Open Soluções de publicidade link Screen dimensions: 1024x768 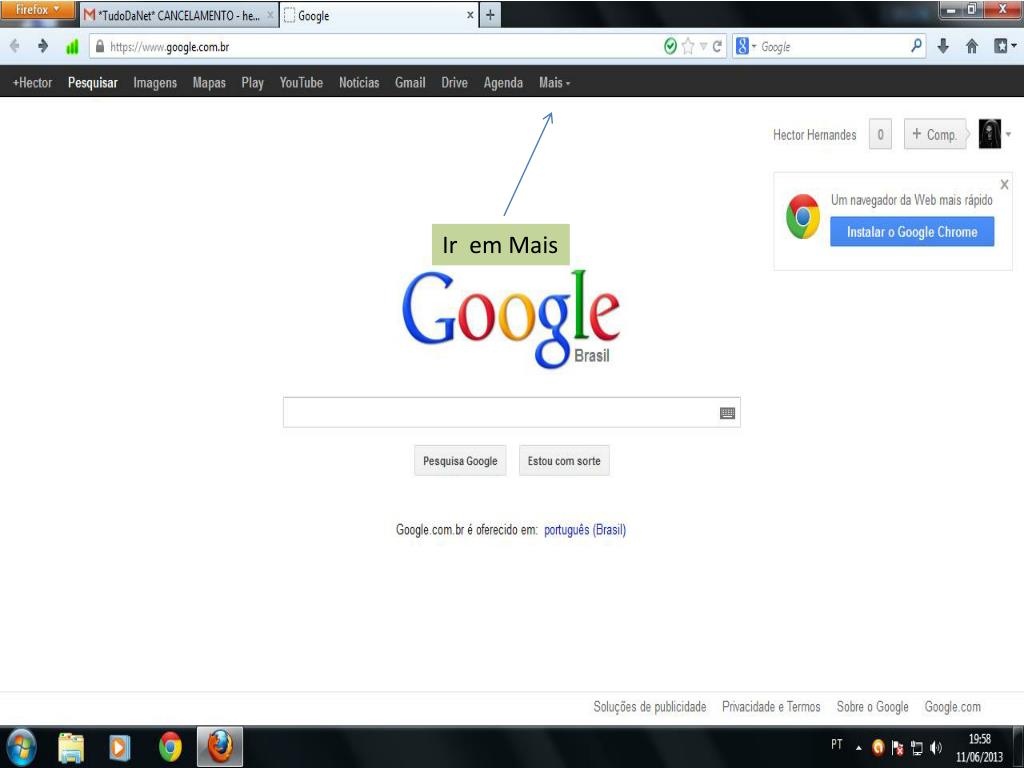point(650,707)
